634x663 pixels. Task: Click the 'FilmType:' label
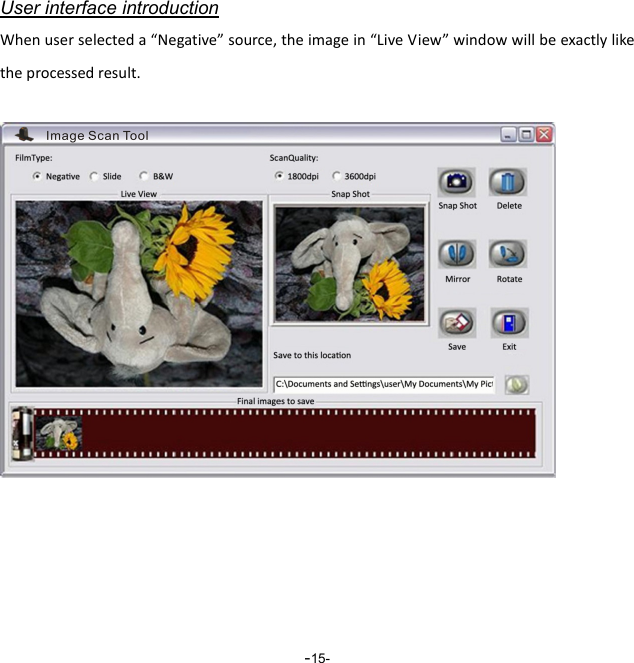tap(34, 158)
